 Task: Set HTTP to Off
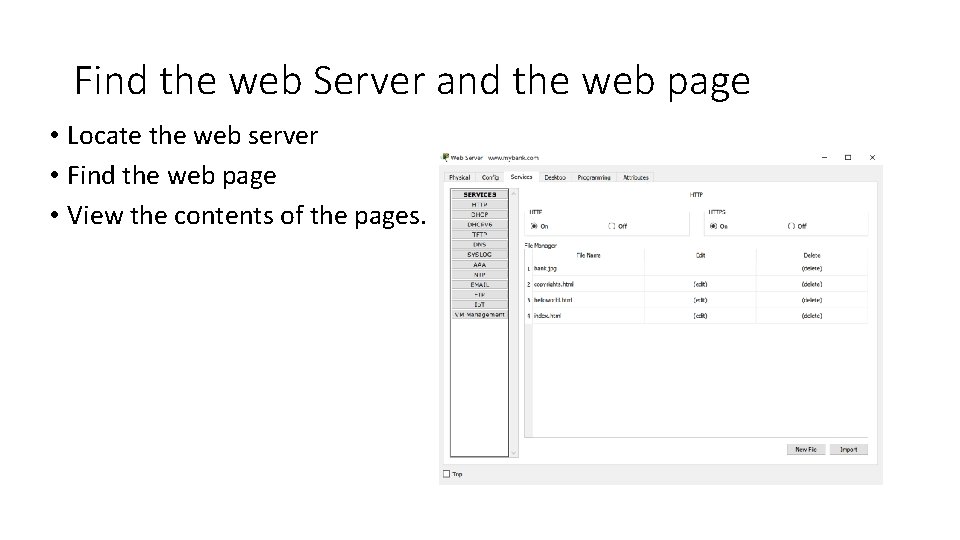(612, 226)
